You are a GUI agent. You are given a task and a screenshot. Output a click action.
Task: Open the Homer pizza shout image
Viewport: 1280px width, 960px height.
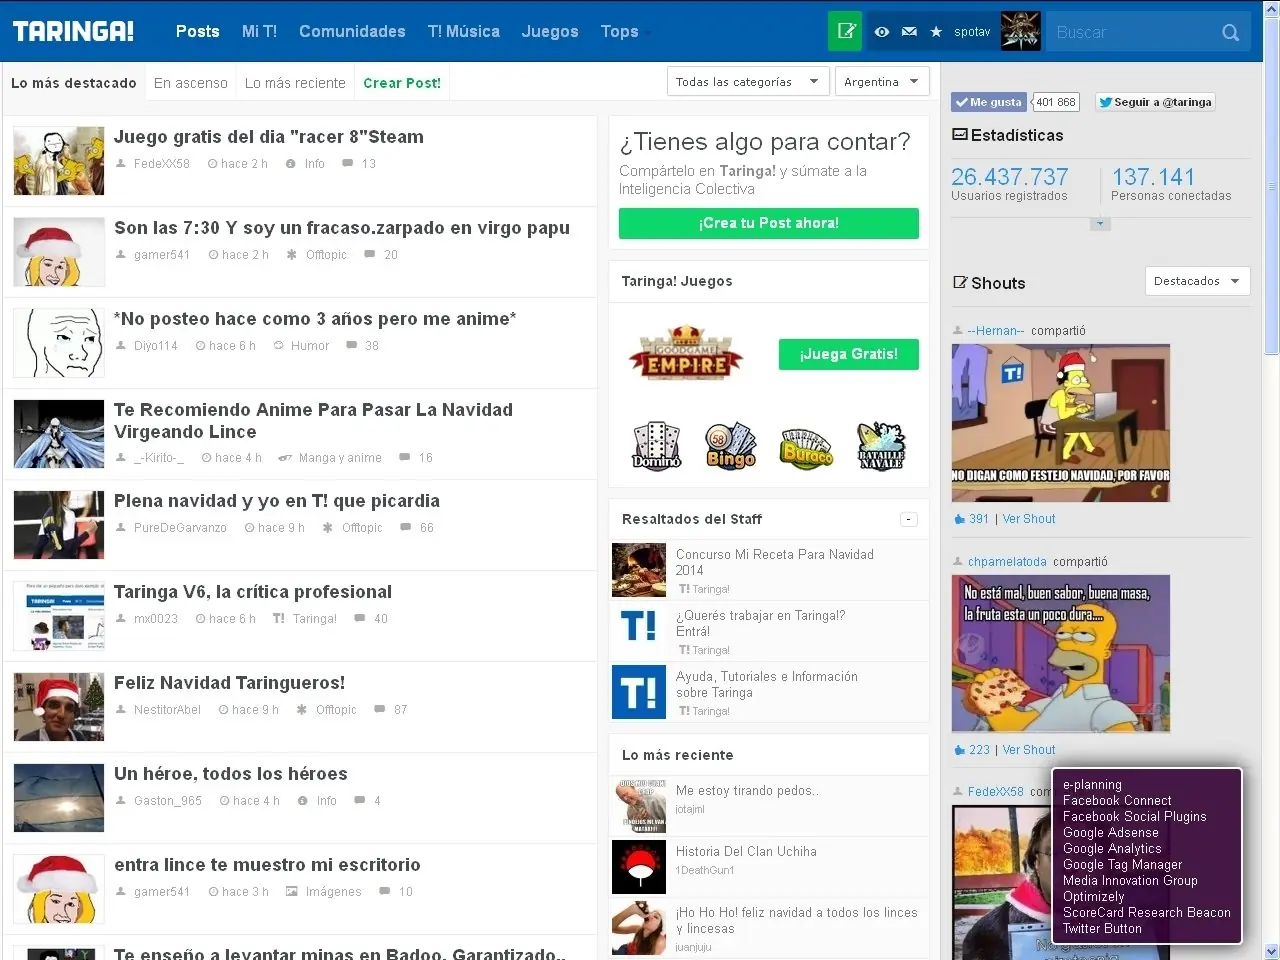[x=1061, y=654]
